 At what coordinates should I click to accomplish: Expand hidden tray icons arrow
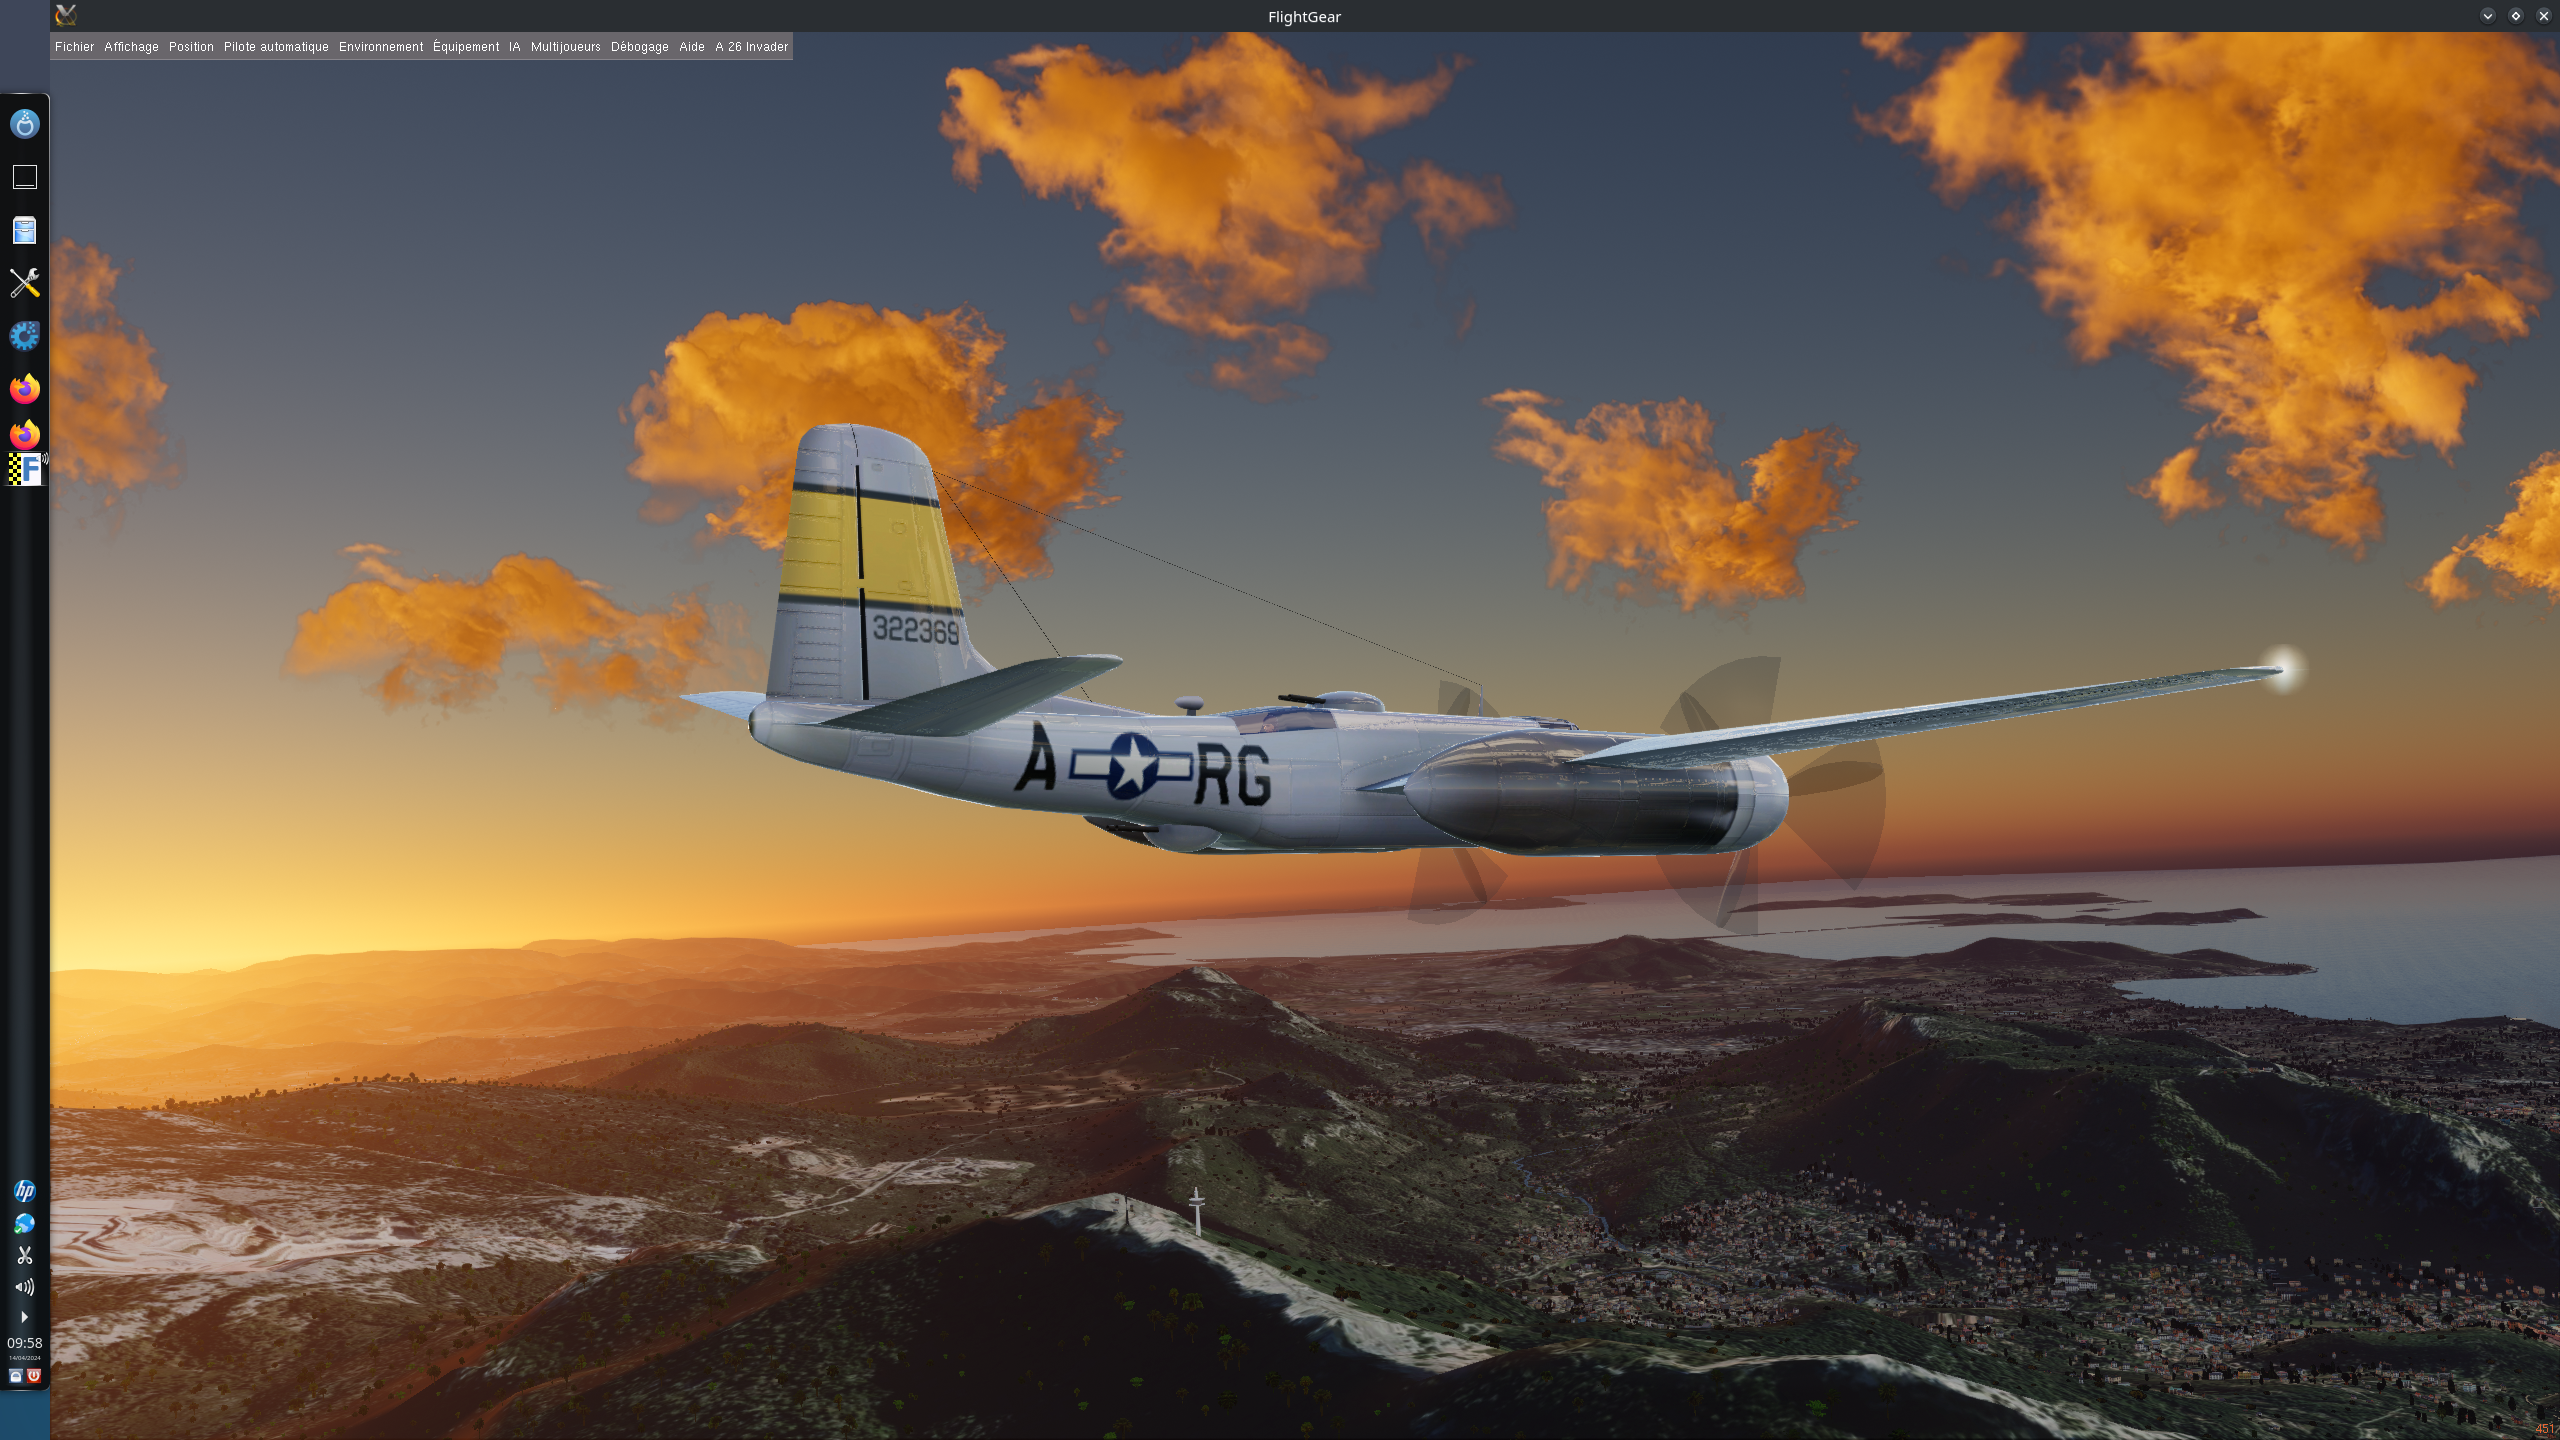pyautogui.click(x=24, y=1317)
